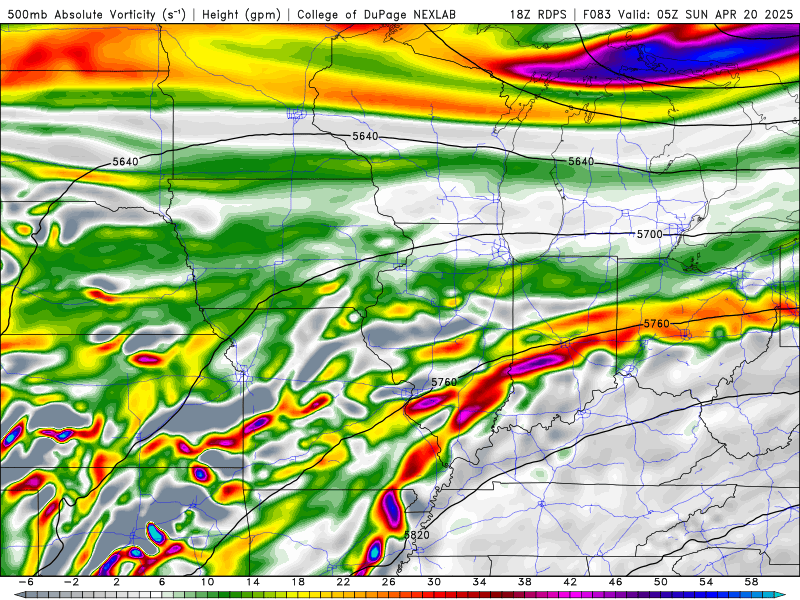Viewport: 800px width, 600px height.
Task: Click the "F083" forecast hour text
Action: click(597, 15)
